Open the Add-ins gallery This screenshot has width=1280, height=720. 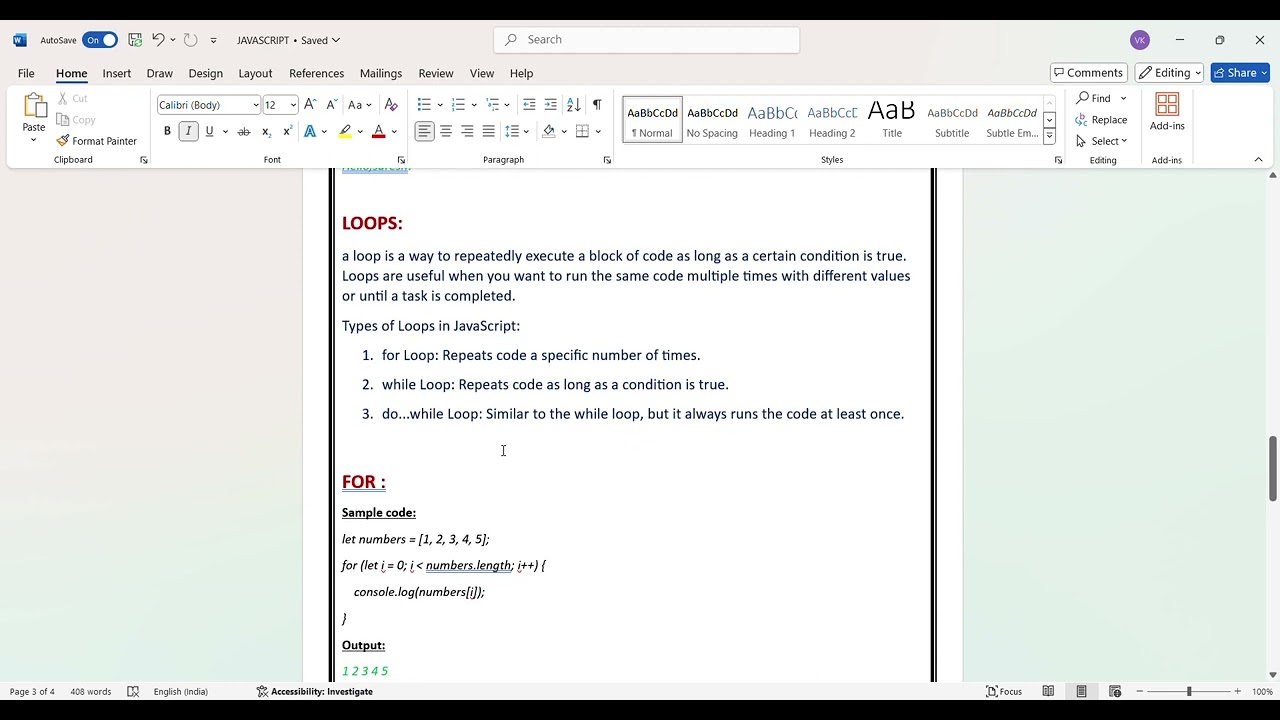1167,112
